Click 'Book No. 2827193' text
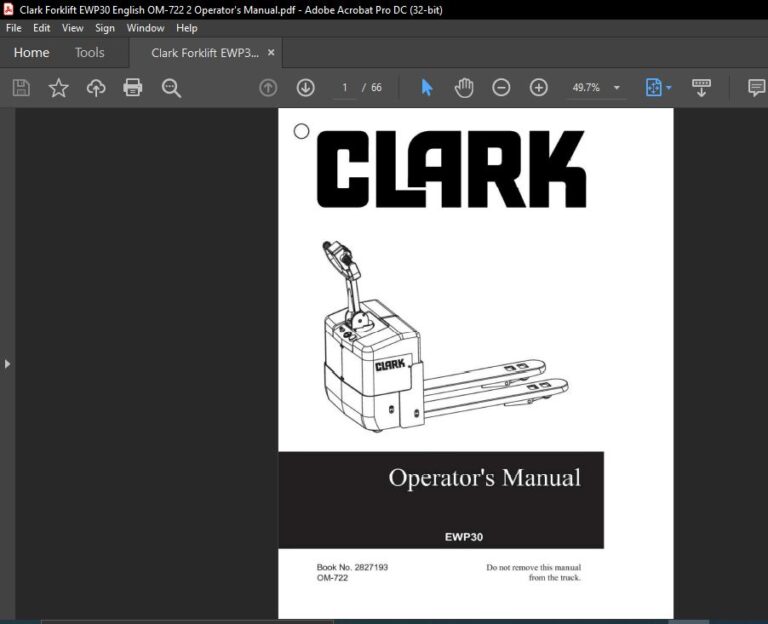 pos(352,567)
